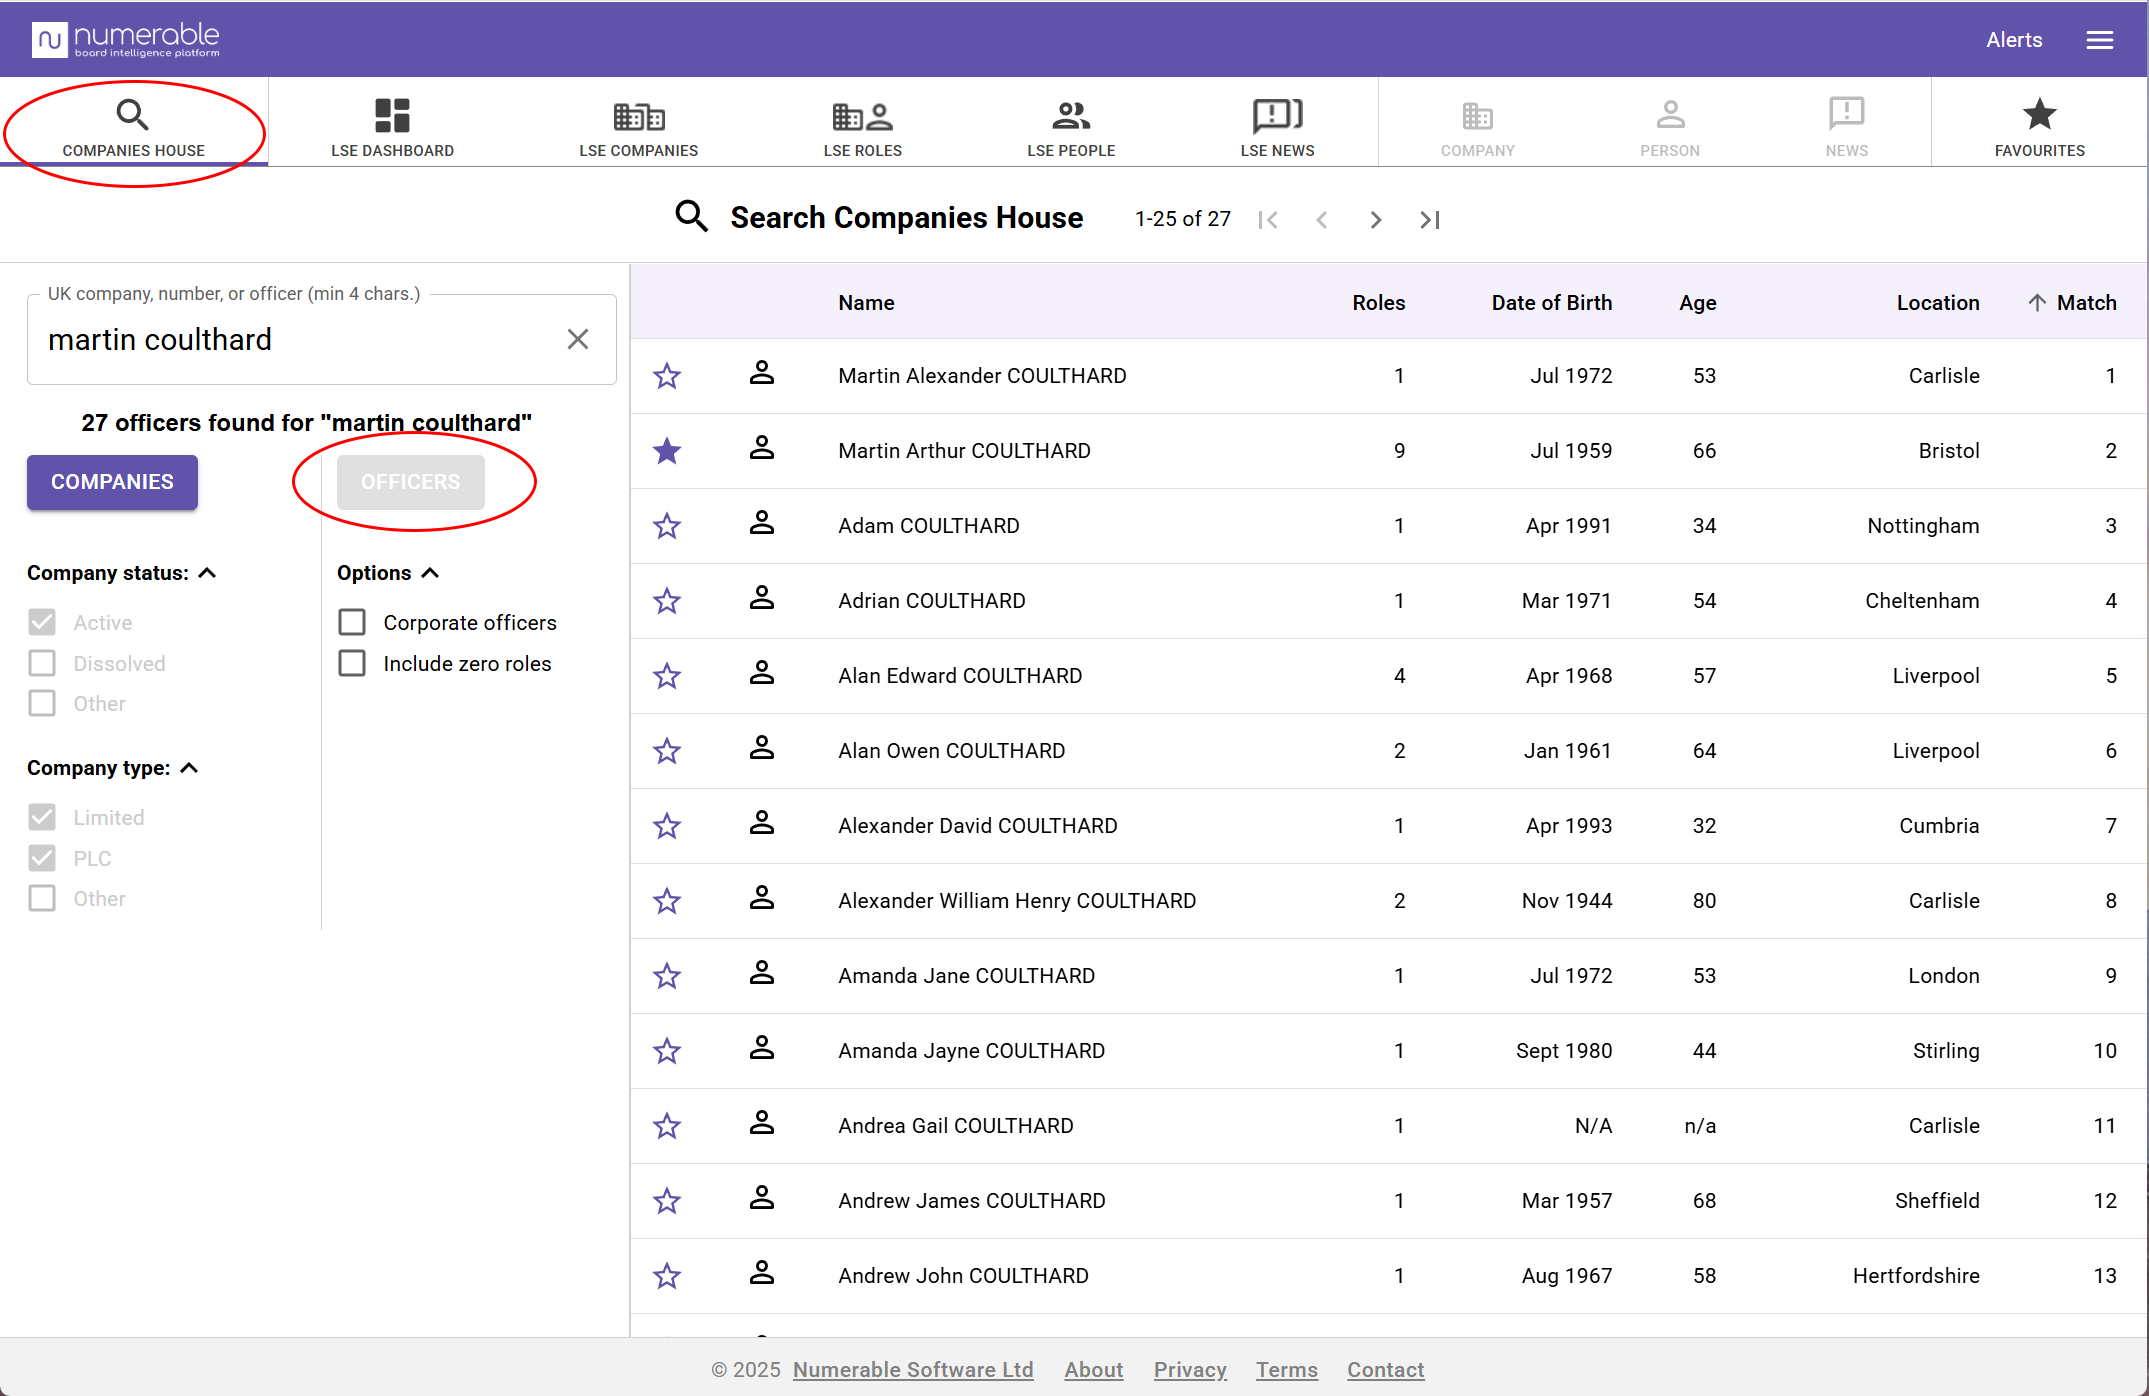Screen dimensions: 2149x1396
Task: Enable the Corporate officers checkbox
Action: (x=352, y=622)
